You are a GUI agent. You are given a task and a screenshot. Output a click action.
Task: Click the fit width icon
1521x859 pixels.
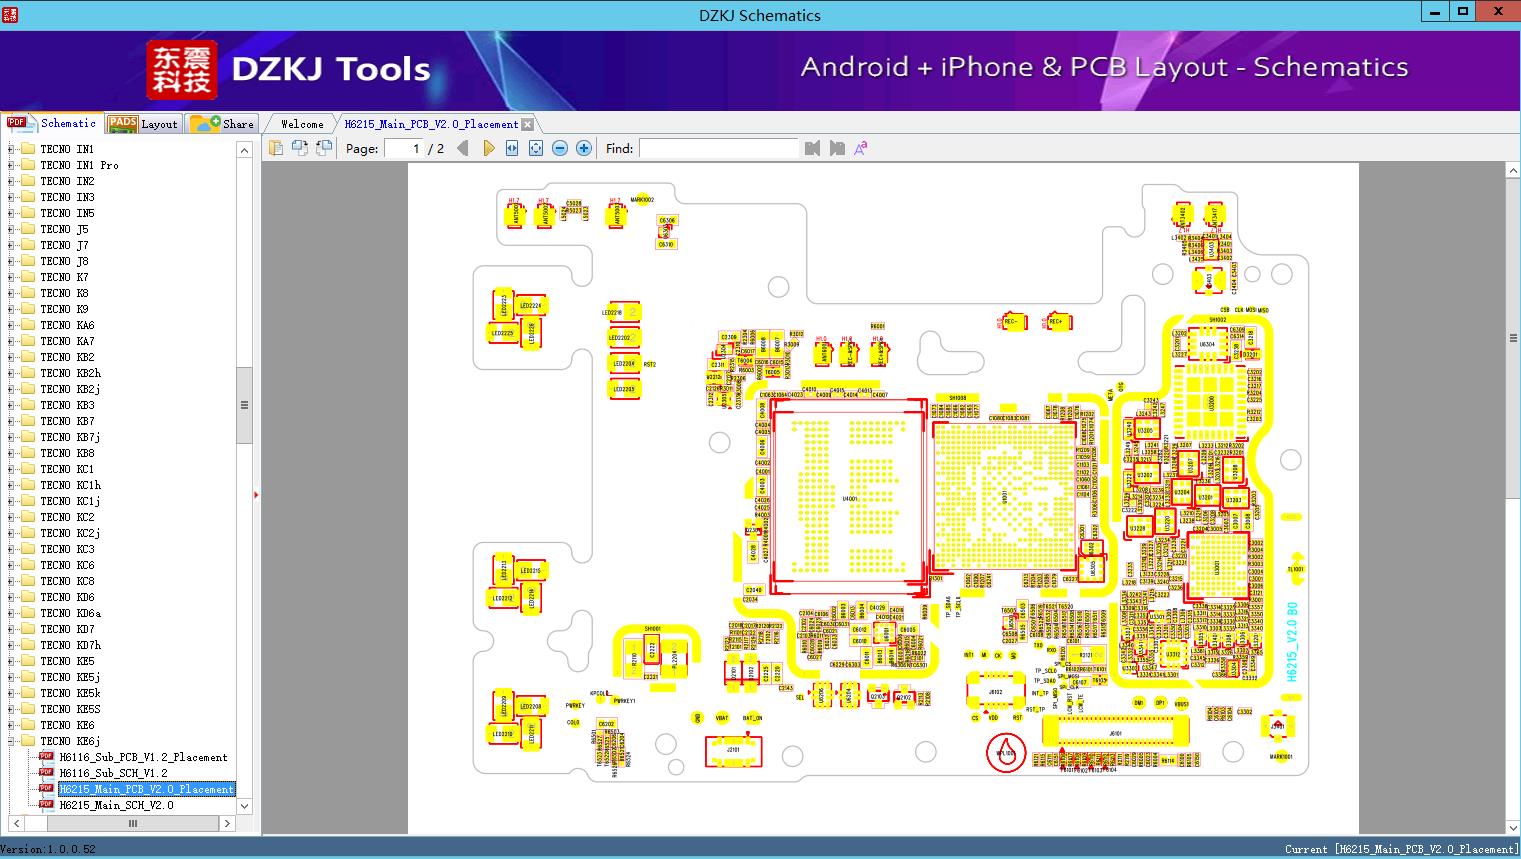pyautogui.click(x=512, y=148)
